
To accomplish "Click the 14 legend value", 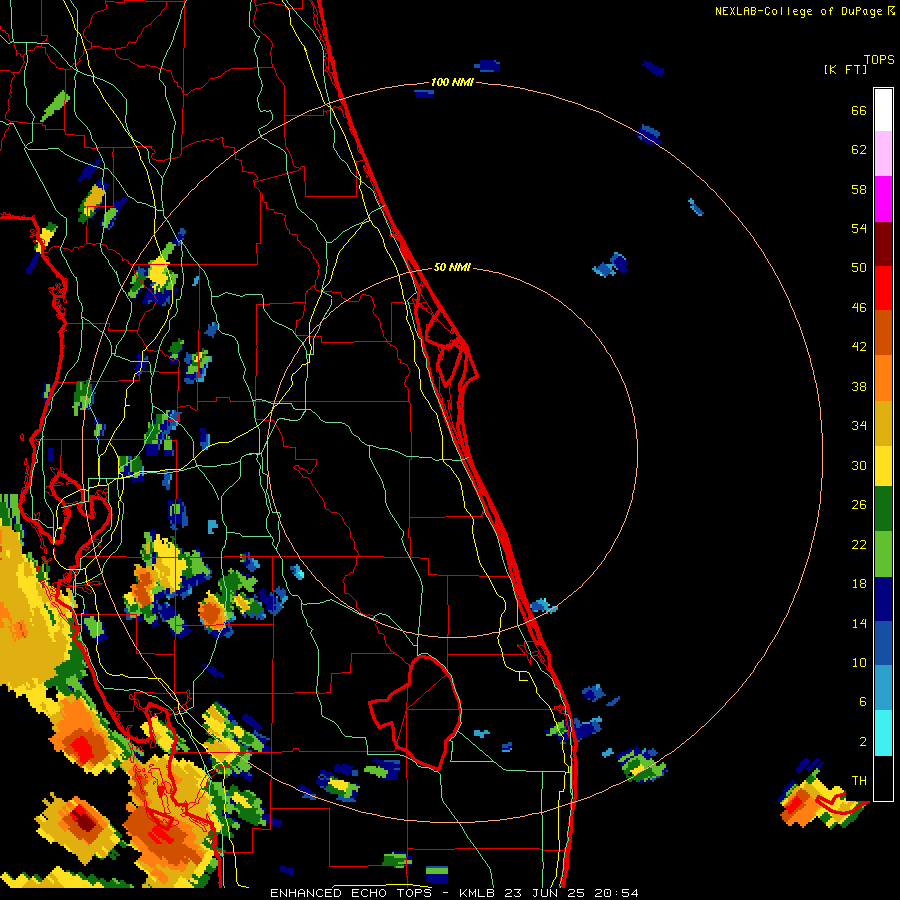I will (859, 623).
